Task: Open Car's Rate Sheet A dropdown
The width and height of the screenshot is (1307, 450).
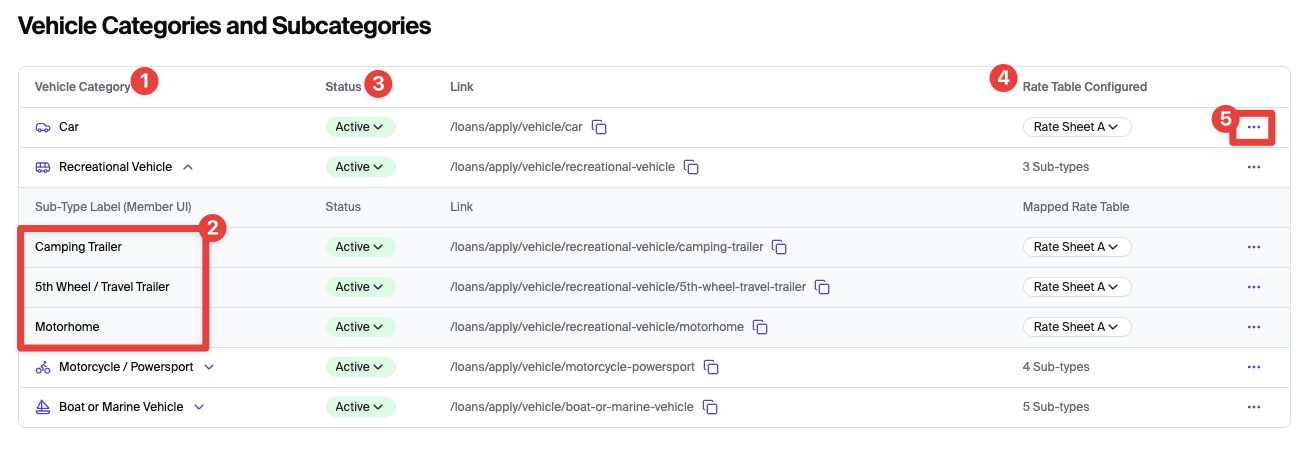Action: (x=1076, y=127)
